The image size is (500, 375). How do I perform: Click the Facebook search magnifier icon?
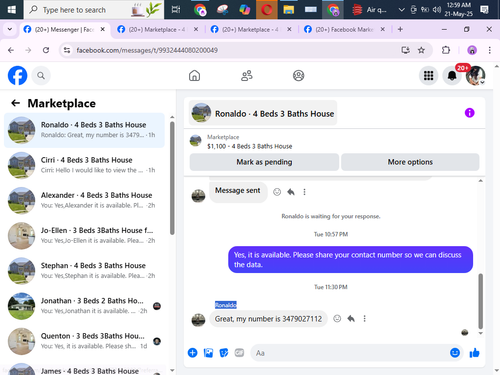(x=41, y=76)
